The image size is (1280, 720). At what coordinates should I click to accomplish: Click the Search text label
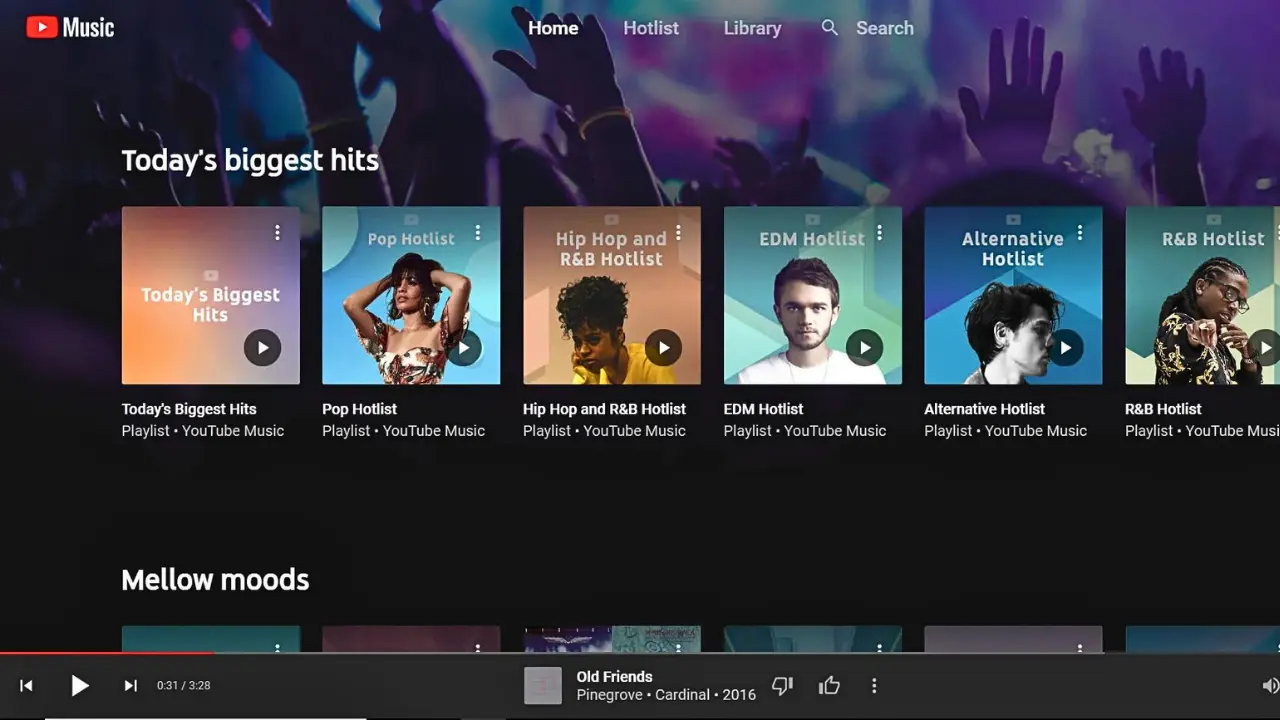[885, 28]
